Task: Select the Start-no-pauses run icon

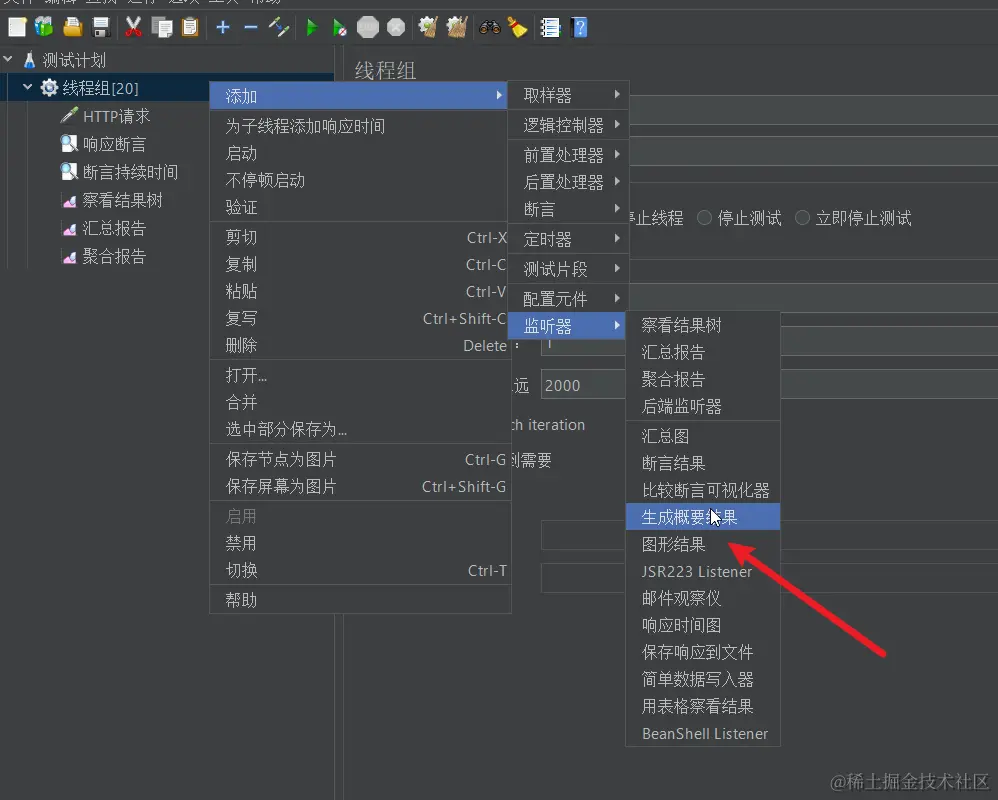Action: 339,27
